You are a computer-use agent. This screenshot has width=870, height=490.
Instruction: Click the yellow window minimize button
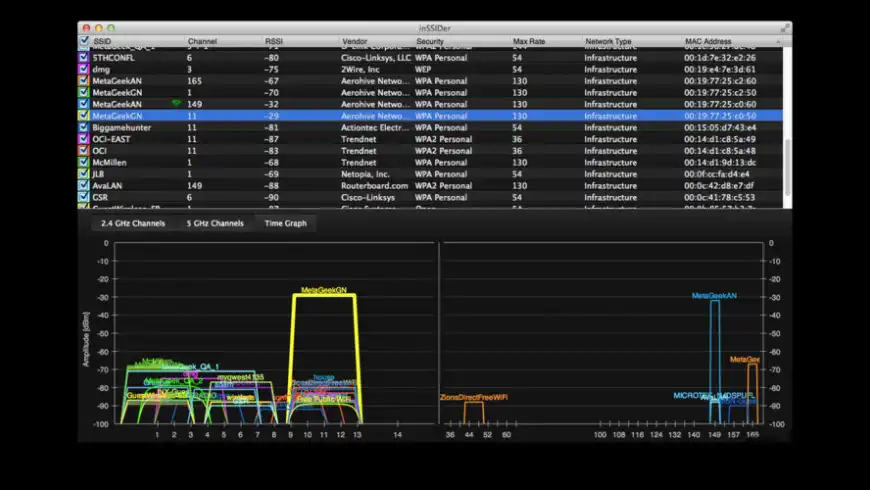[99, 27]
